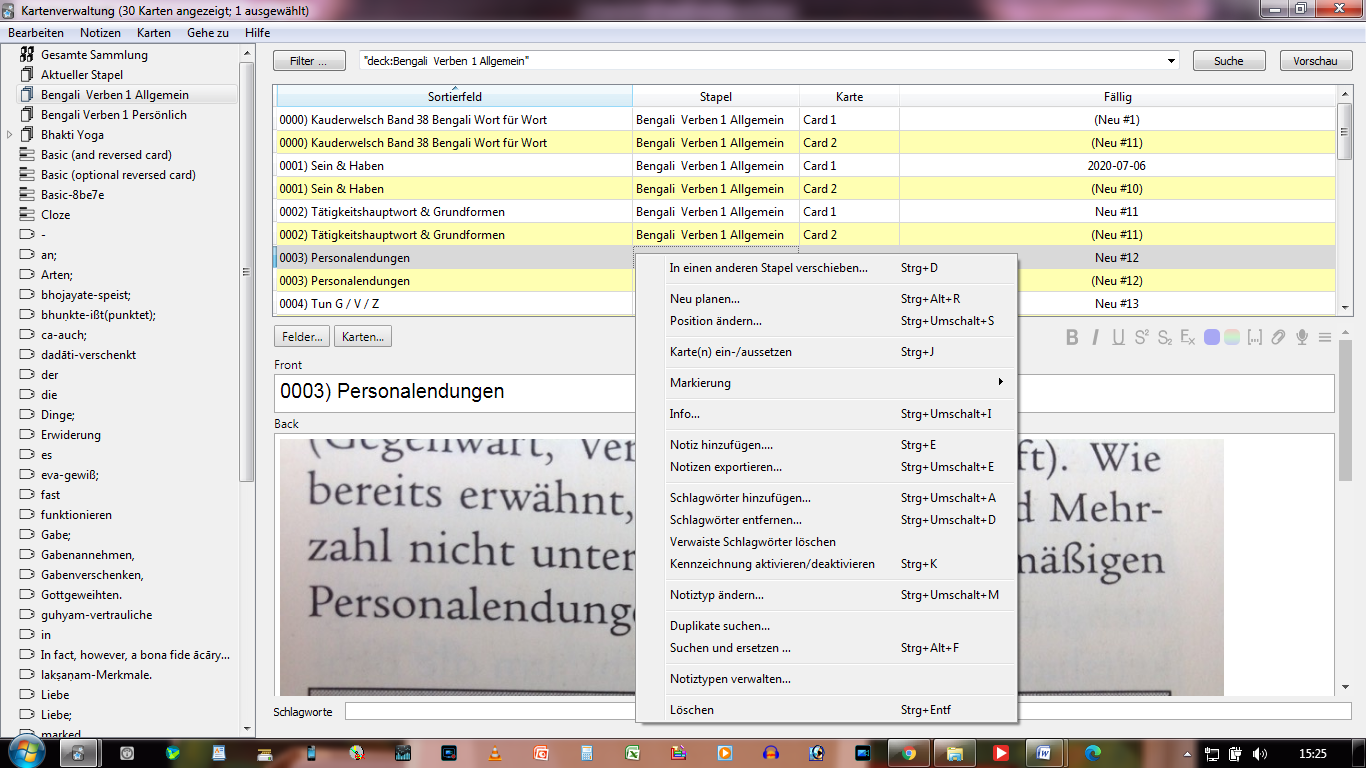Select the Basic-8be7e note type
The width and height of the screenshot is (1366, 768).
pyautogui.click(x=72, y=195)
